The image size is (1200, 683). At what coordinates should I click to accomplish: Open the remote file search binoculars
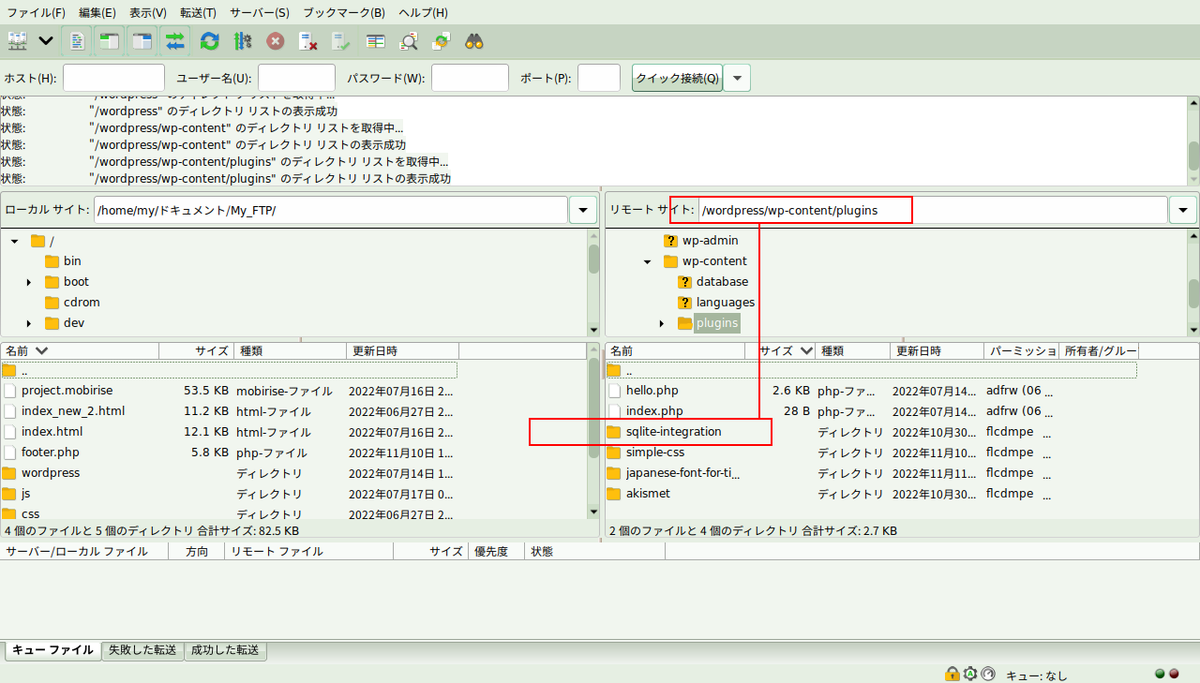click(x=474, y=41)
